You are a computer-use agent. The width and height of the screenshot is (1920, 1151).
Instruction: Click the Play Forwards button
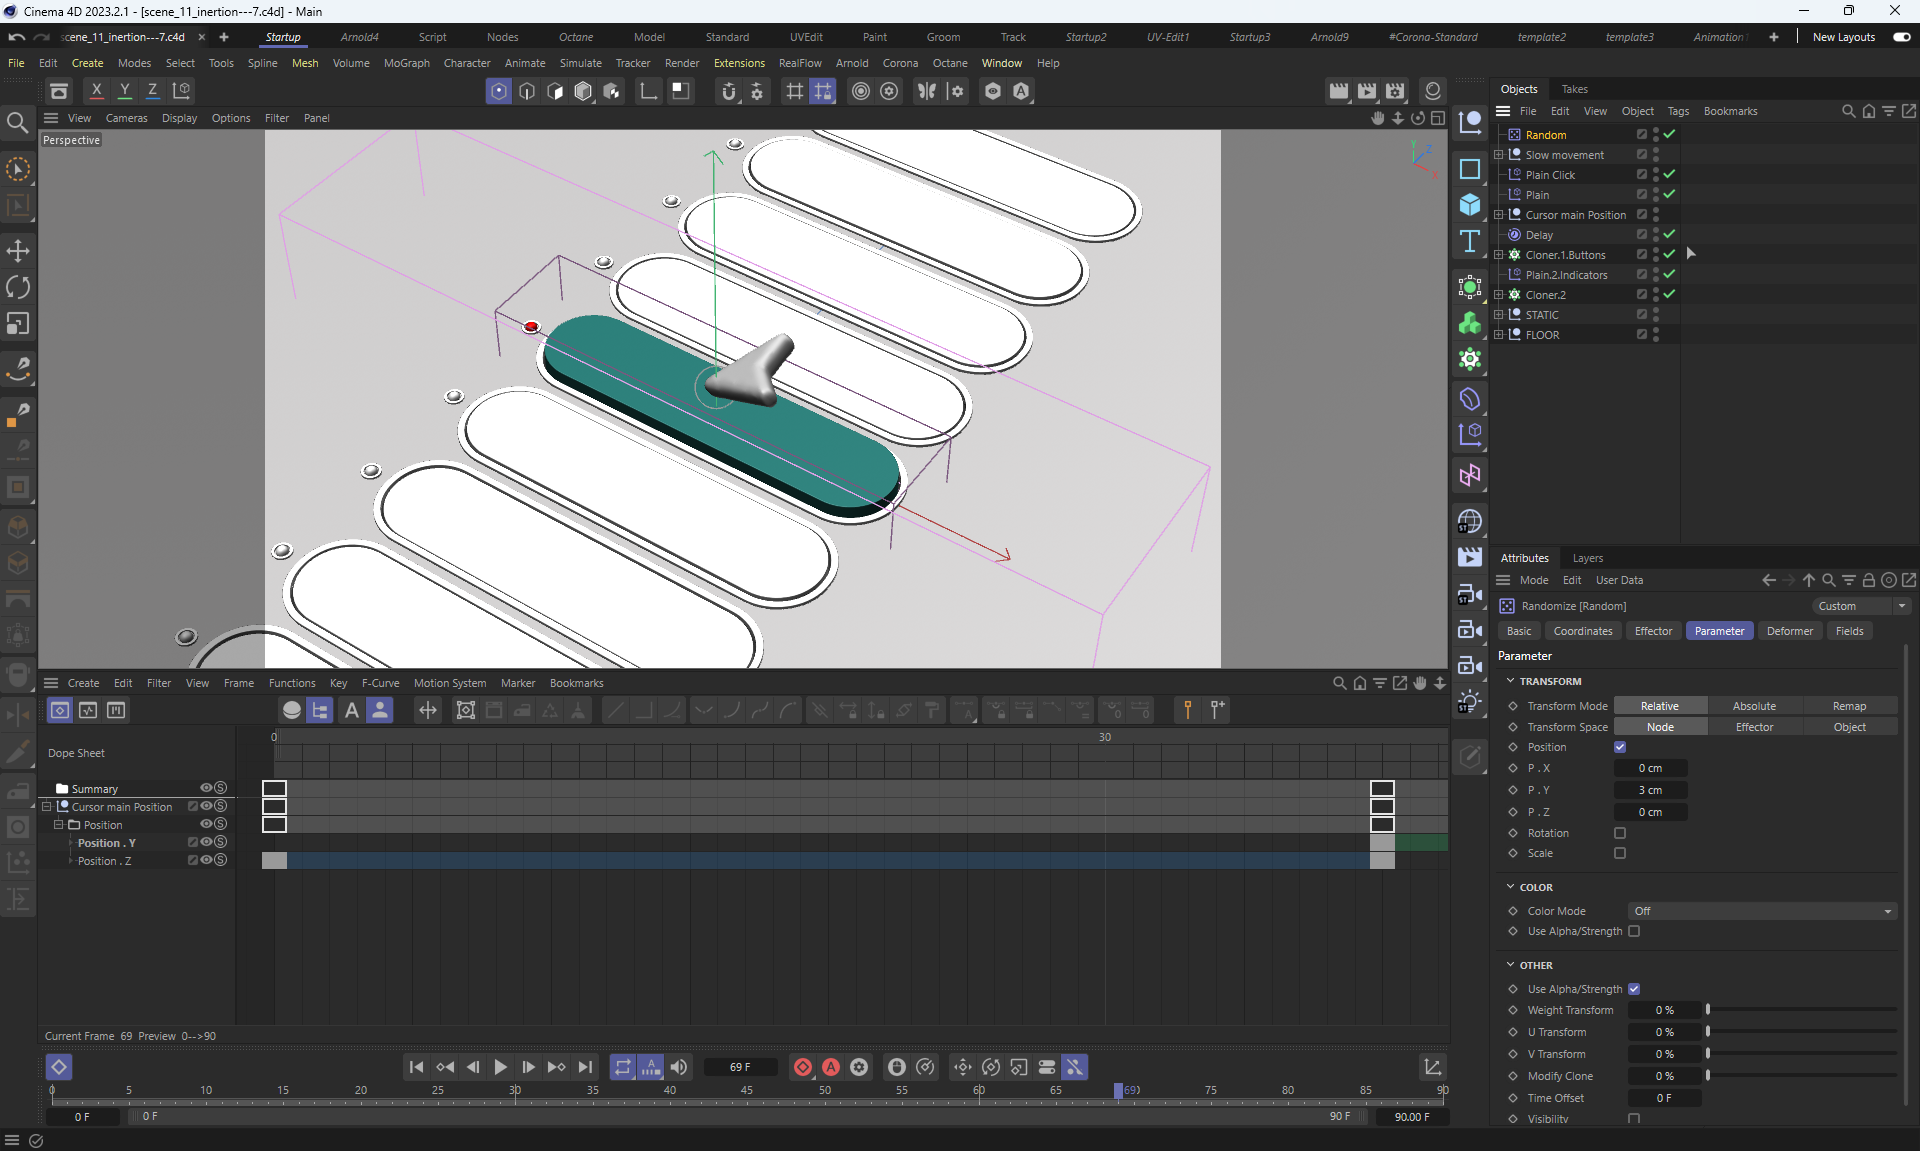[501, 1067]
